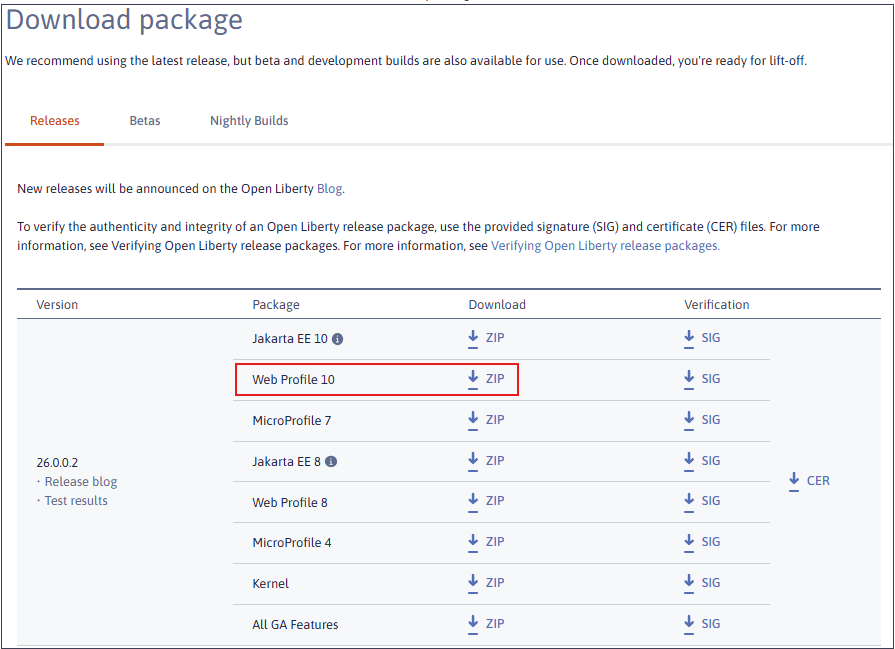Download the SIG file for Jakarta EE 10
895x649 pixels.
tap(702, 338)
